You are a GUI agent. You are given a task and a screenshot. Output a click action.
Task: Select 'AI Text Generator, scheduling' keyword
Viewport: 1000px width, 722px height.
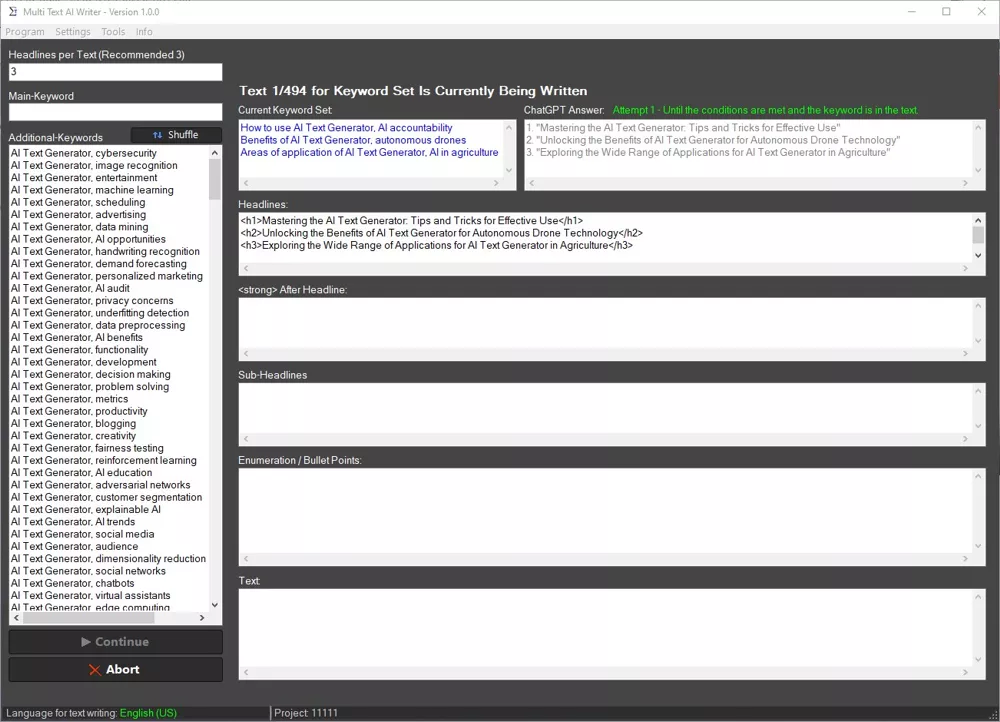coord(78,202)
